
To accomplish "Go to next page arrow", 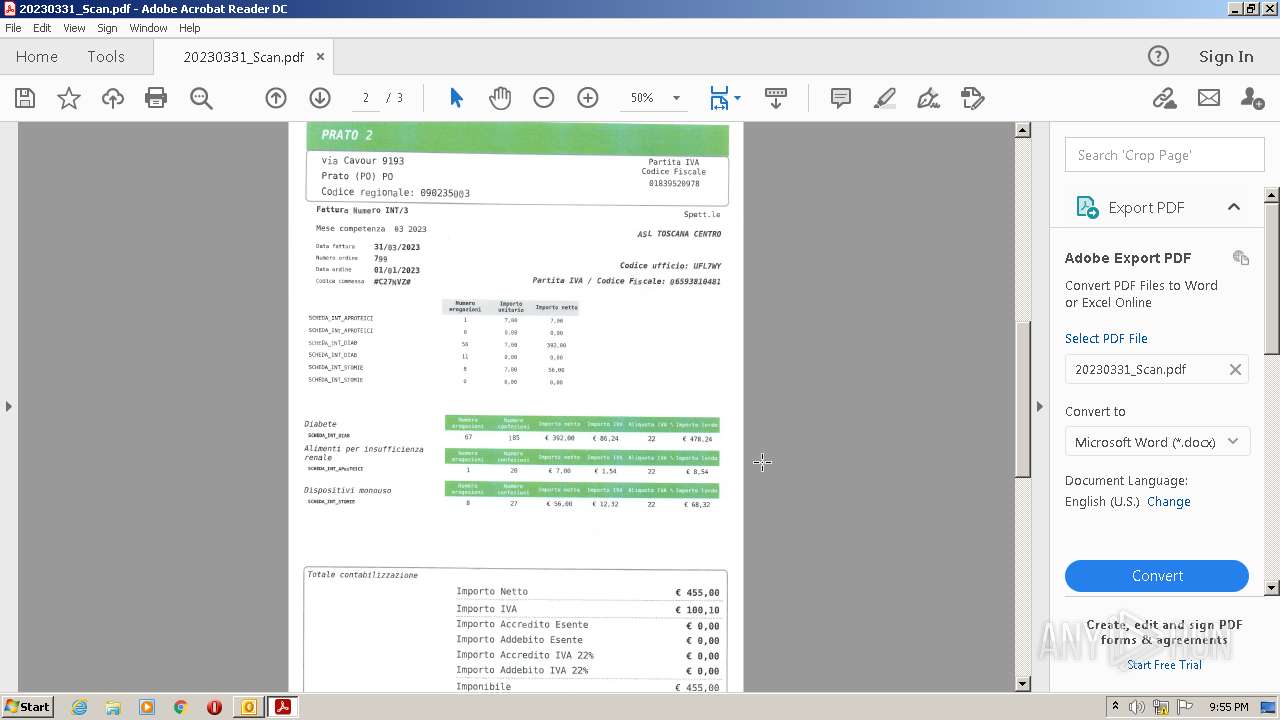I will tap(320, 98).
